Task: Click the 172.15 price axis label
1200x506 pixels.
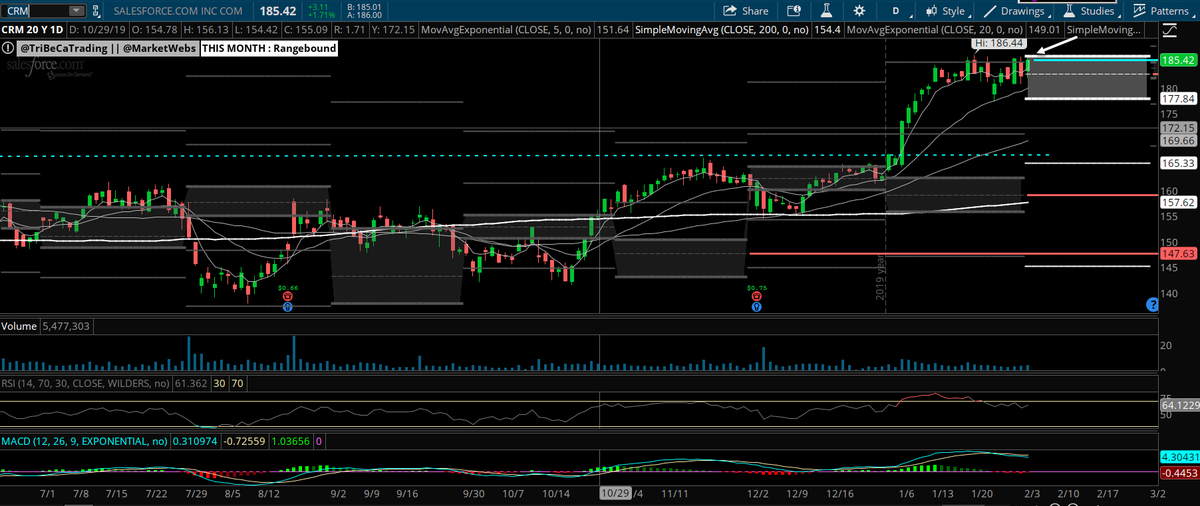Action: 1179,129
